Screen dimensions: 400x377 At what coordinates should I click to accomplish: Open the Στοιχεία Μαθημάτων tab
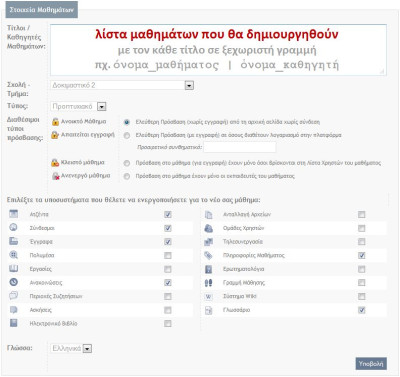click(41, 10)
